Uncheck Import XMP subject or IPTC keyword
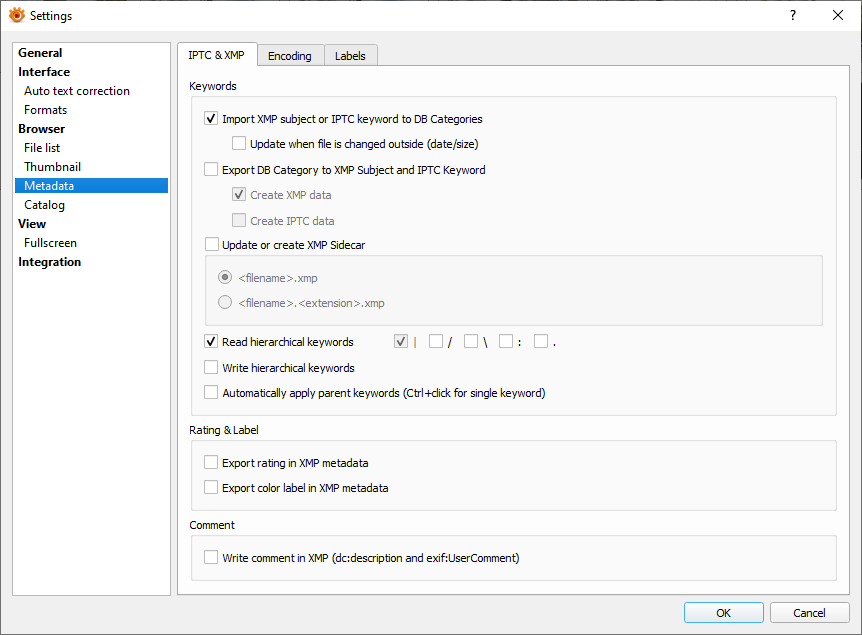 pyautogui.click(x=211, y=119)
